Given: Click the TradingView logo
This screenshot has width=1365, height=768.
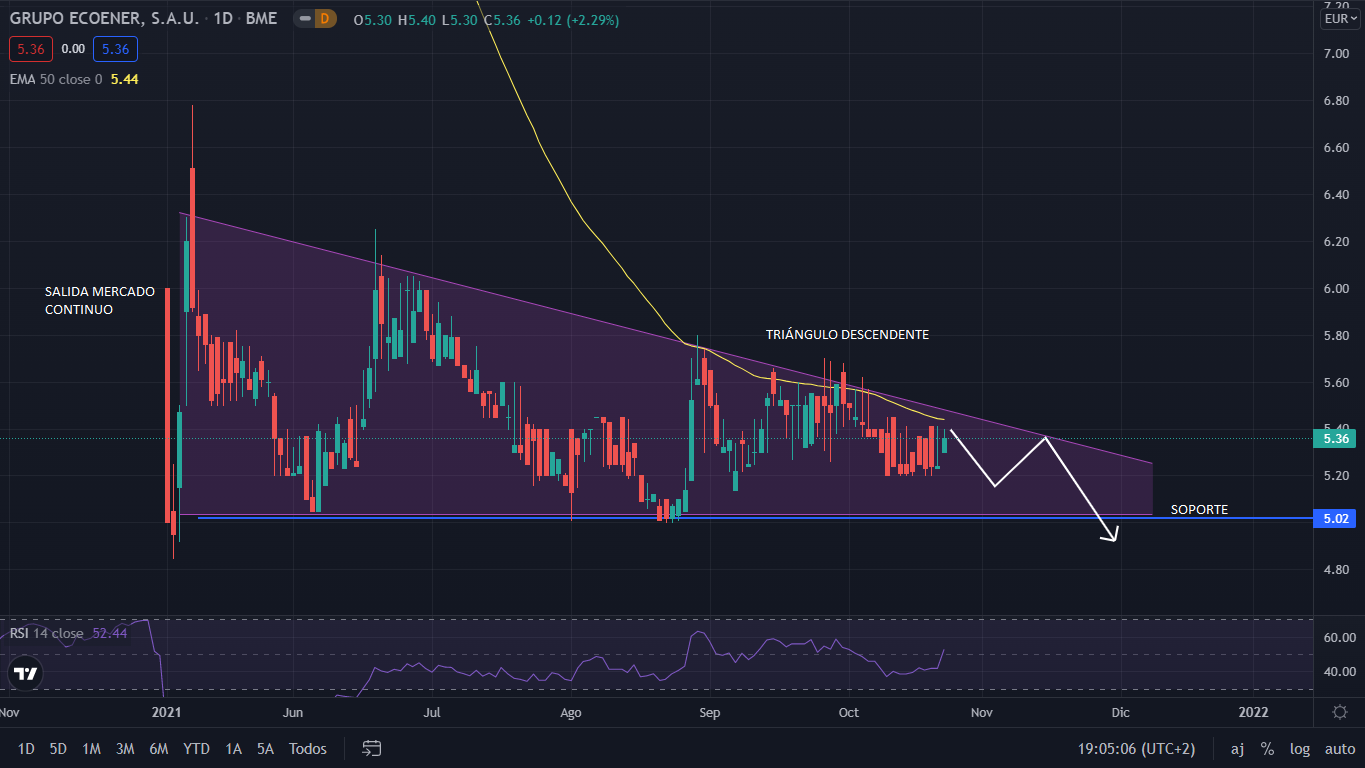Looking at the screenshot, I should click(x=27, y=674).
